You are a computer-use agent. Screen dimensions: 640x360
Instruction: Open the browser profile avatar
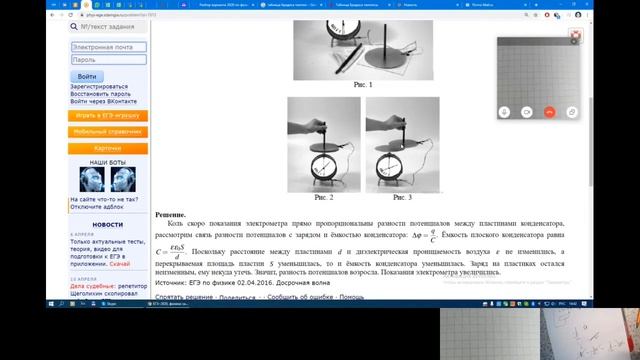pyautogui.click(x=578, y=15)
